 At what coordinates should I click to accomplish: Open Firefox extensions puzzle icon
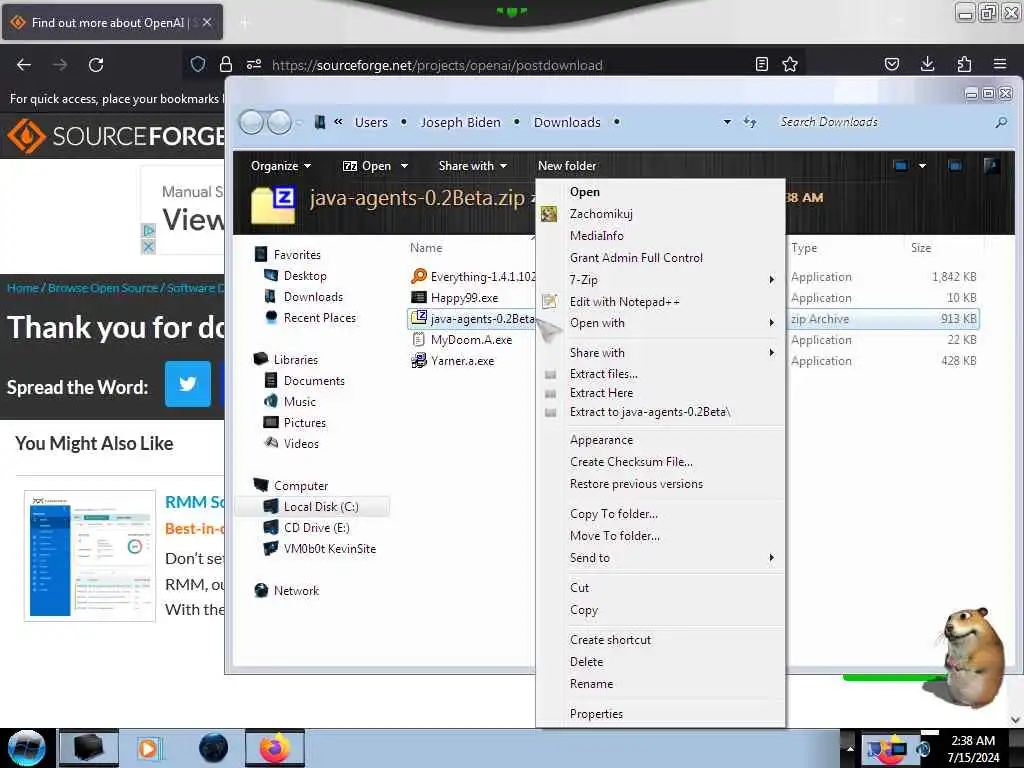tap(964, 64)
